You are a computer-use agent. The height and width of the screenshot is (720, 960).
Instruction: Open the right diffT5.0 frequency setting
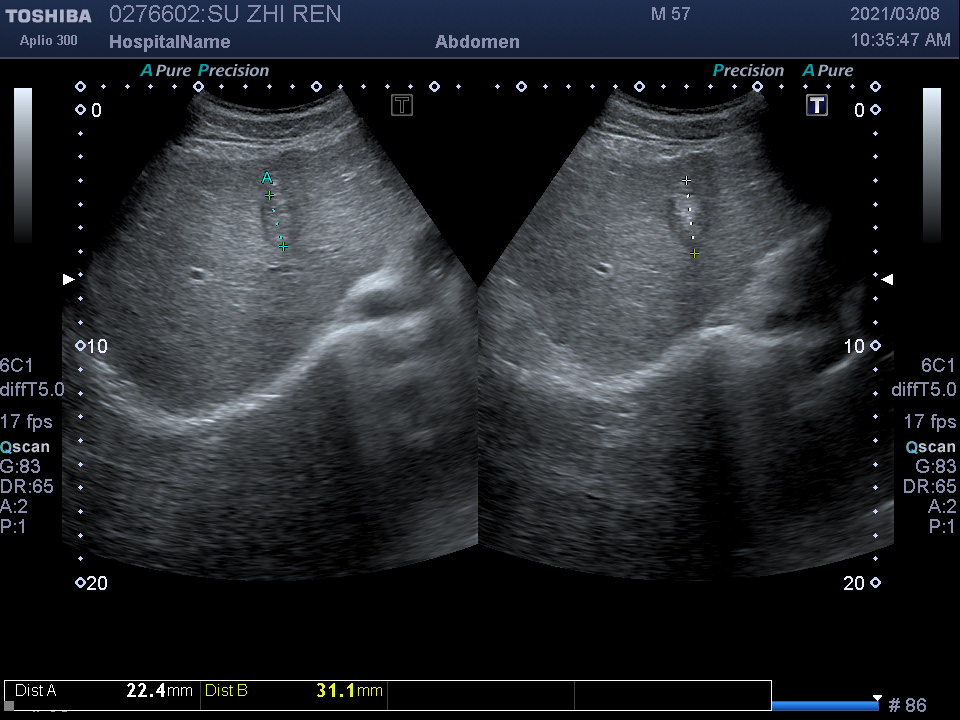924,390
